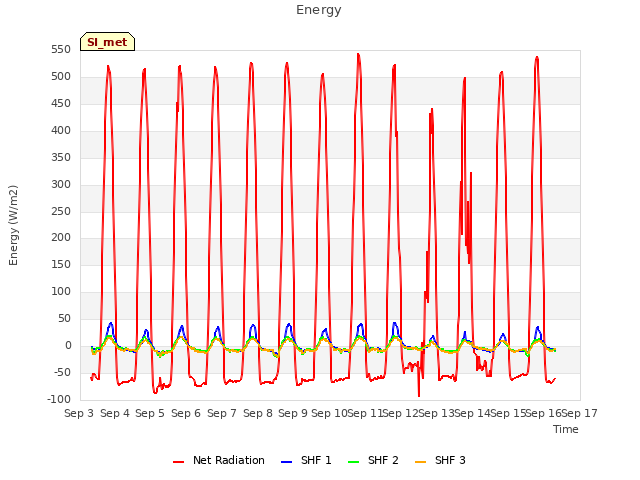
Task: Click the Sep 11 net radiation peak
Action: [358, 54]
